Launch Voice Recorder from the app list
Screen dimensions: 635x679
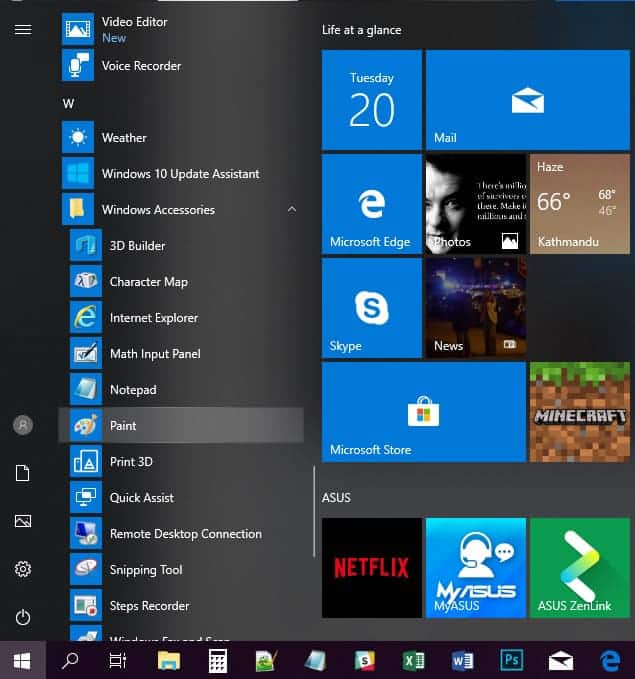coord(182,65)
